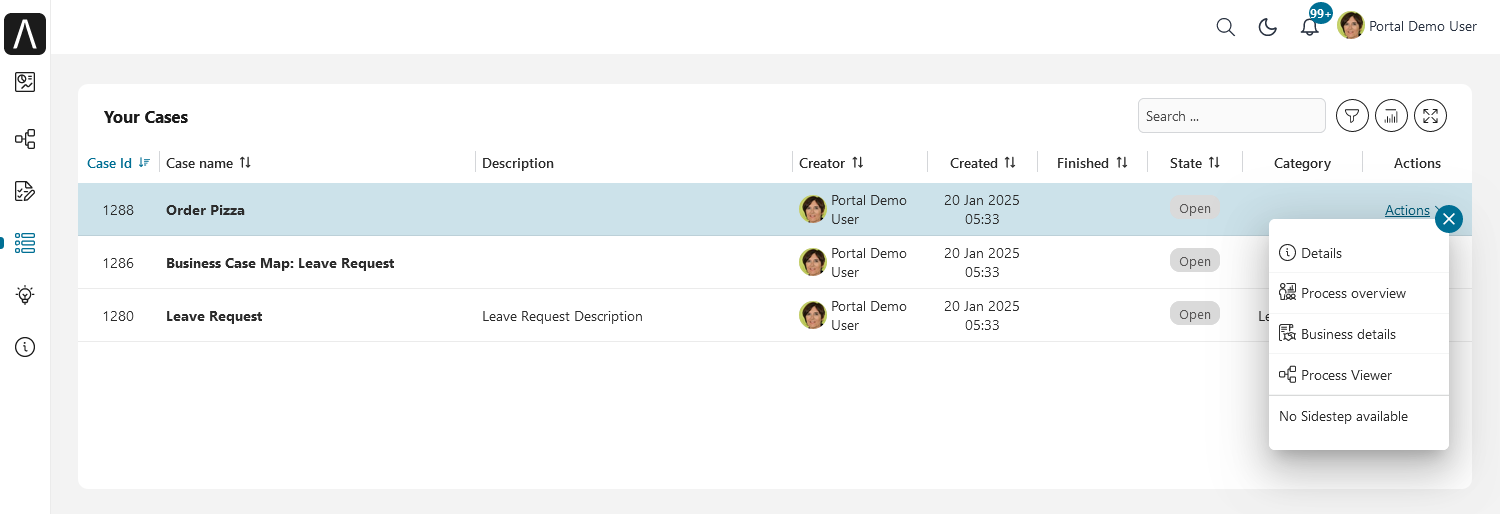Click the Process Viewer icon
This screenshot has height=514, width=1500.
tap(1288, 375)
